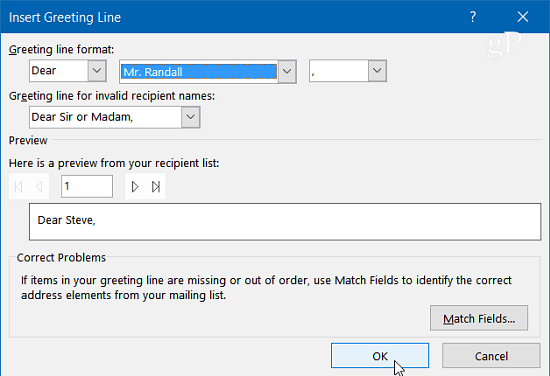Expand Dear Sir or Madam dropdown arrow
The width and height of the screenshot is (550, 376).
click(x=190, y=117)
